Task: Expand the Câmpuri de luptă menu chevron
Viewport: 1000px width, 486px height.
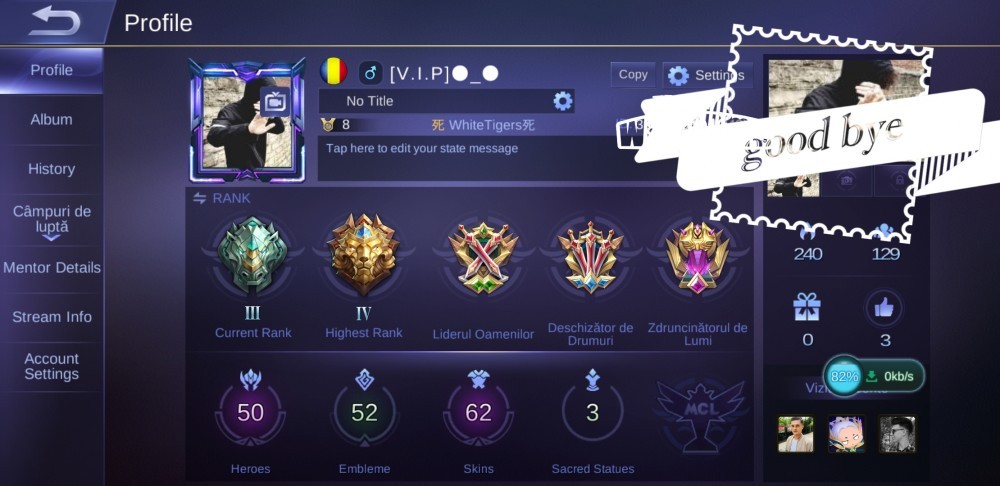Action: 52,237
